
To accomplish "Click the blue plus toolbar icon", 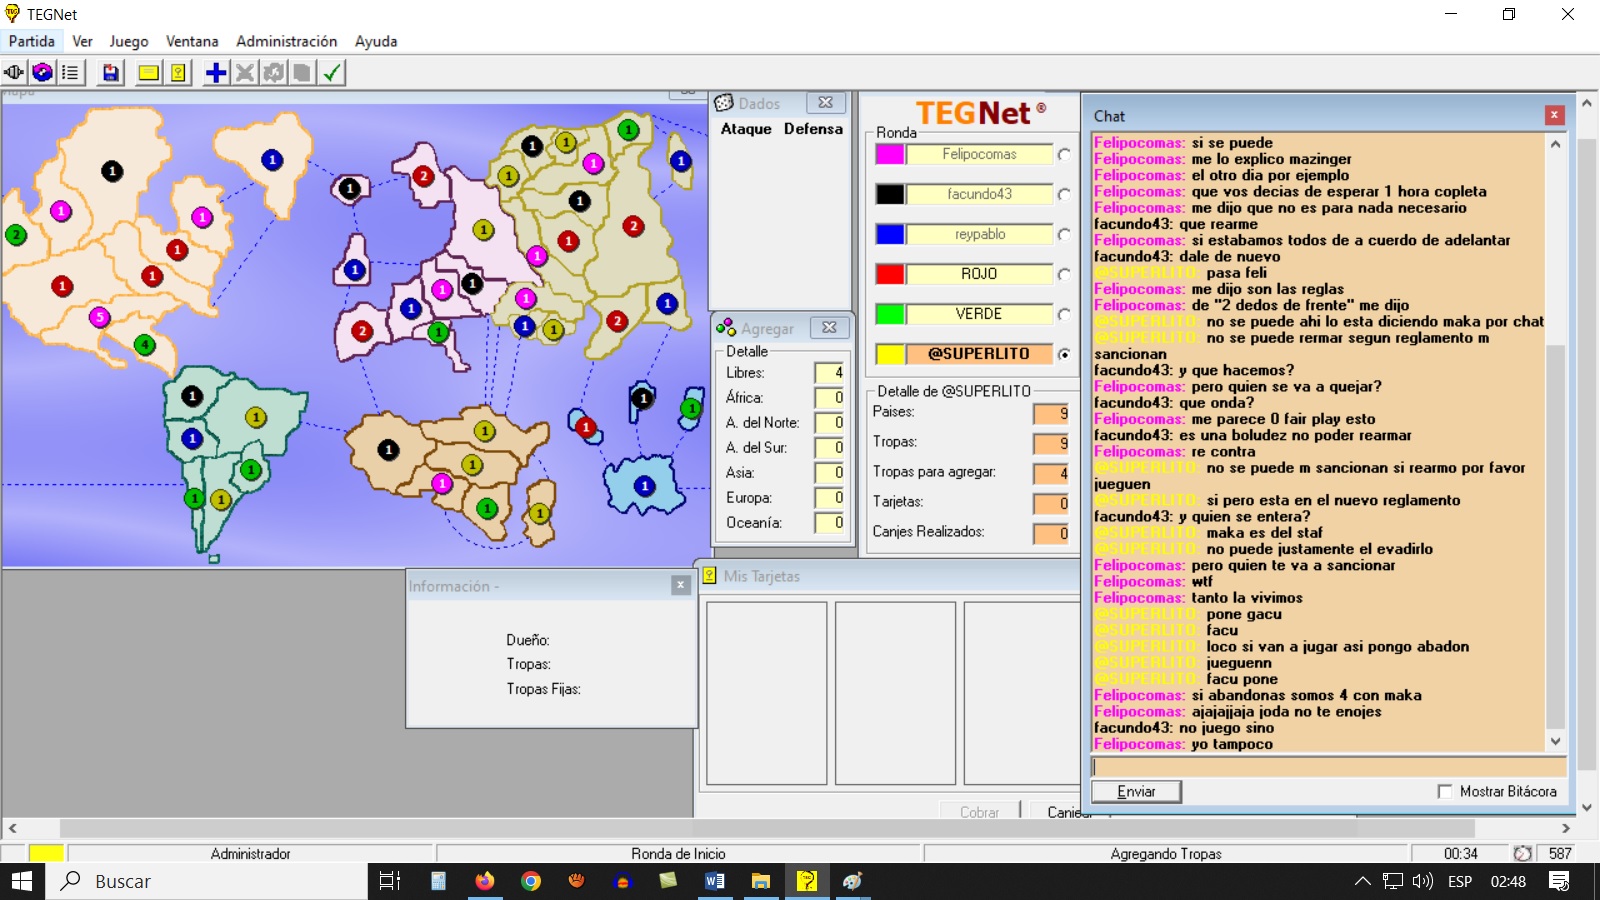I will point(215,72).
